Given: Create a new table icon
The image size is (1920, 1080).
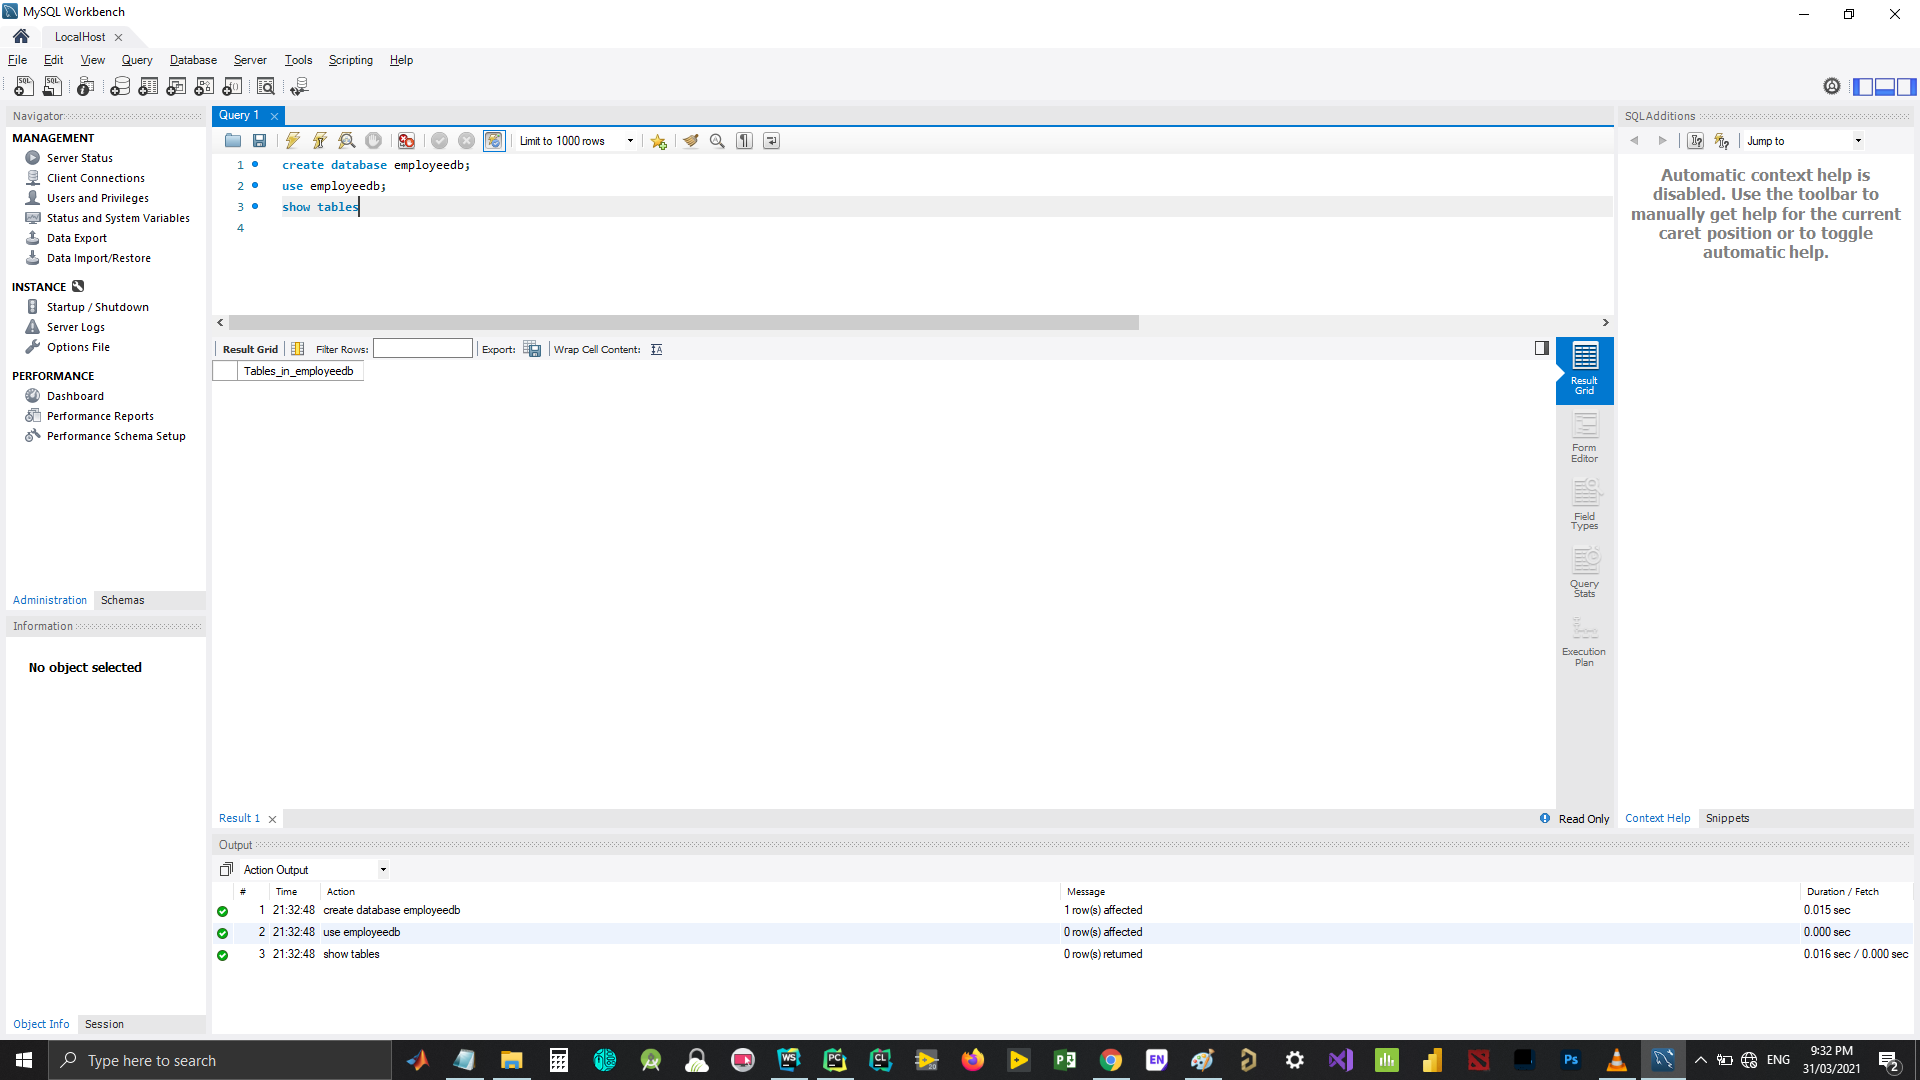Looking at the screenshot, I should point(148,87).
